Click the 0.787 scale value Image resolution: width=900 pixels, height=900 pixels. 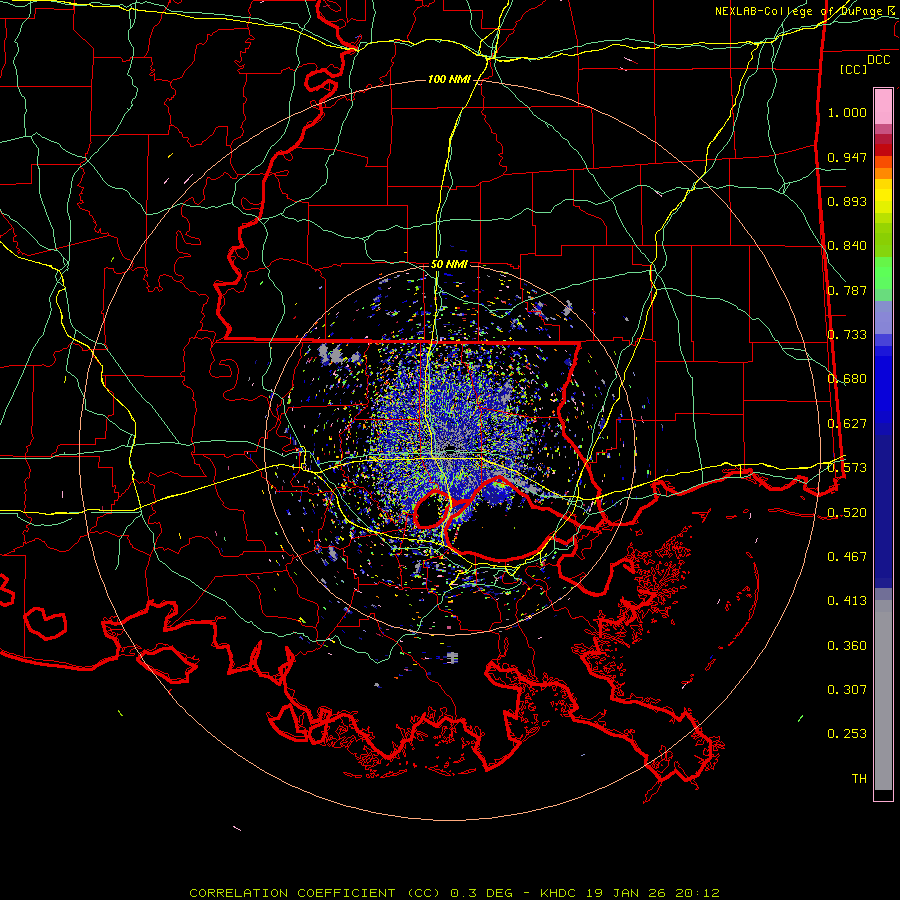pos(847,290)
